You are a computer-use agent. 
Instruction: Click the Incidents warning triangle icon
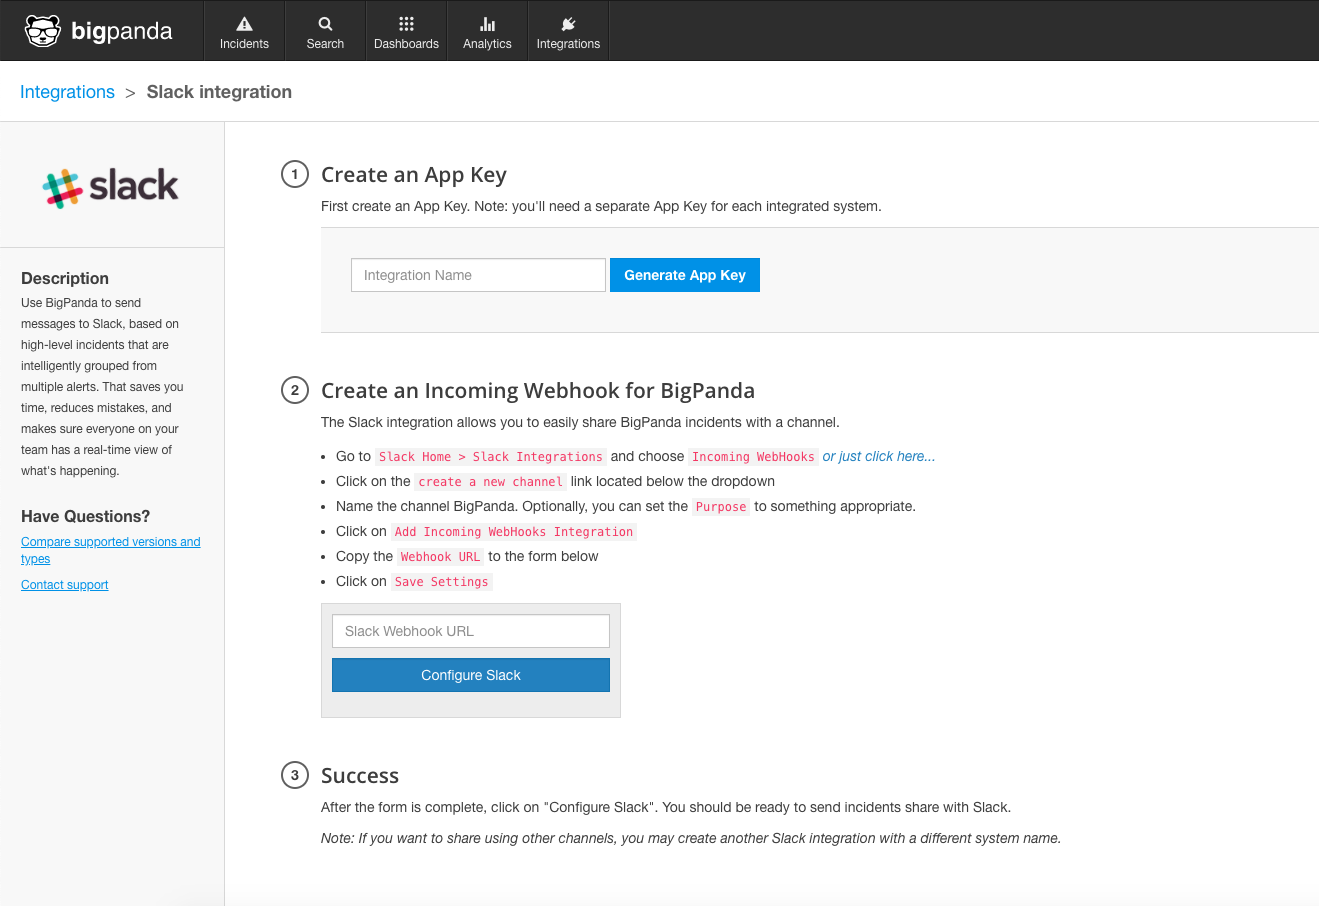click(x=244, y=24)
